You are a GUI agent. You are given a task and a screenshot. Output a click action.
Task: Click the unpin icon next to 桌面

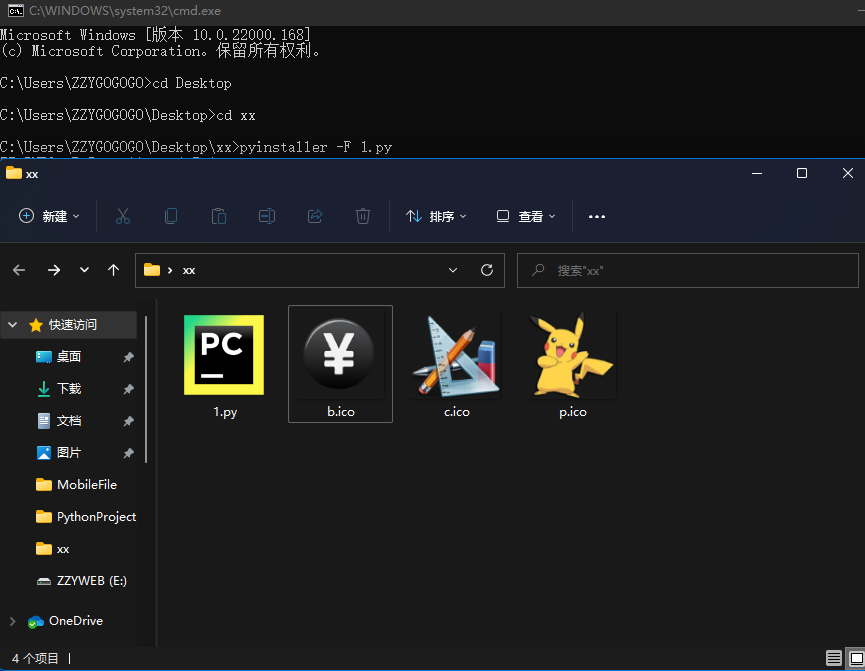(x=129, y=357)
